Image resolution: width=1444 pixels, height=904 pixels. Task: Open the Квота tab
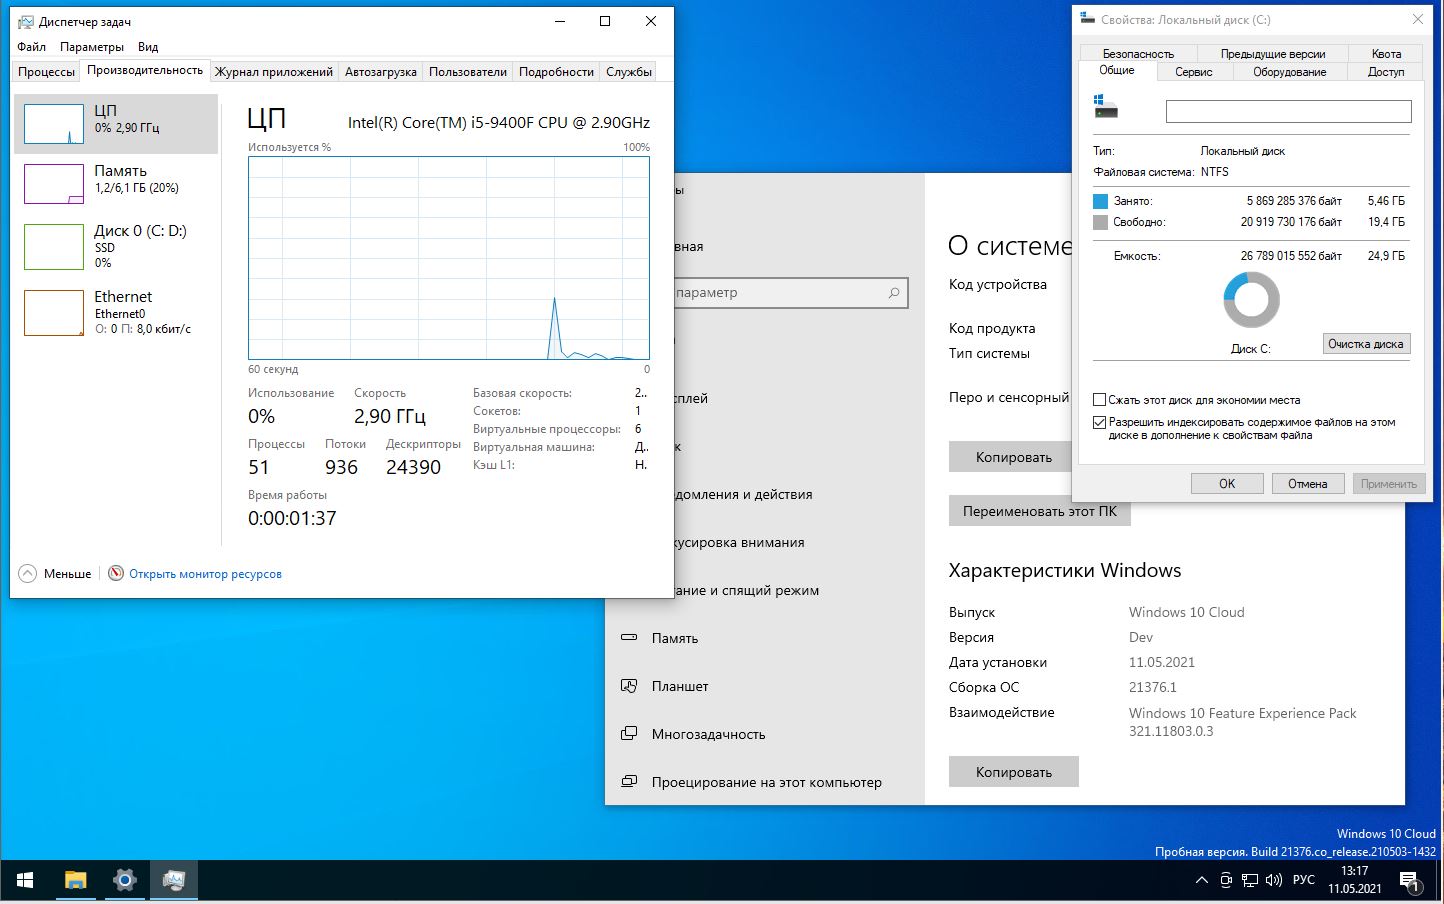point(1386,54)
